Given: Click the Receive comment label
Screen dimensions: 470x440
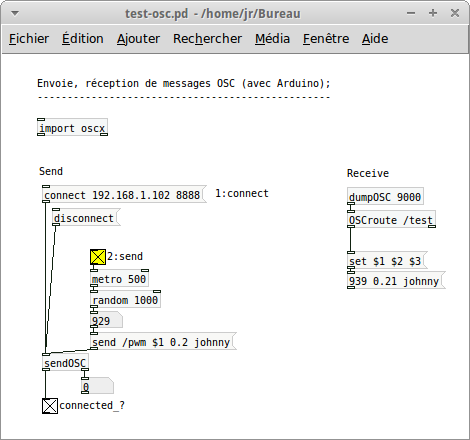Looking at the screenshot, I should 368,173.
